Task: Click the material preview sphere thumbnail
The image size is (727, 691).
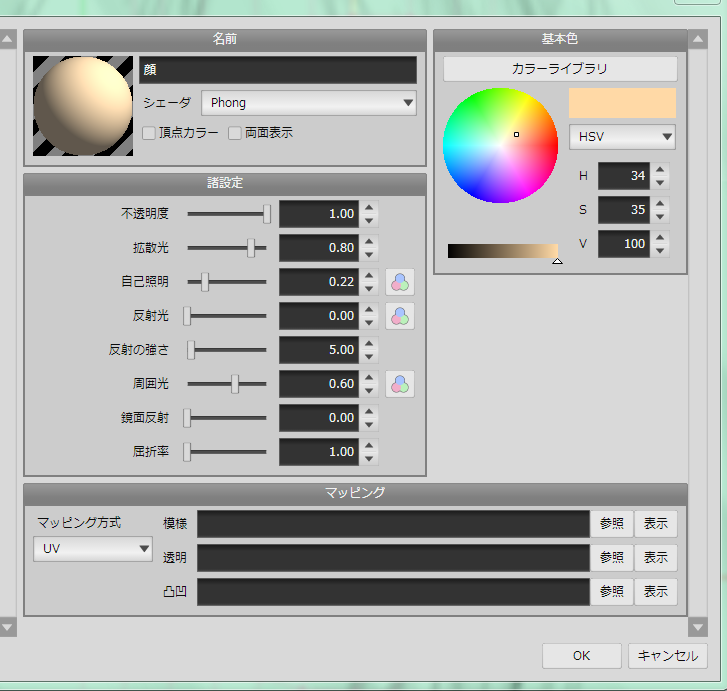Action: pyautogui.click(x=83, y=105)
